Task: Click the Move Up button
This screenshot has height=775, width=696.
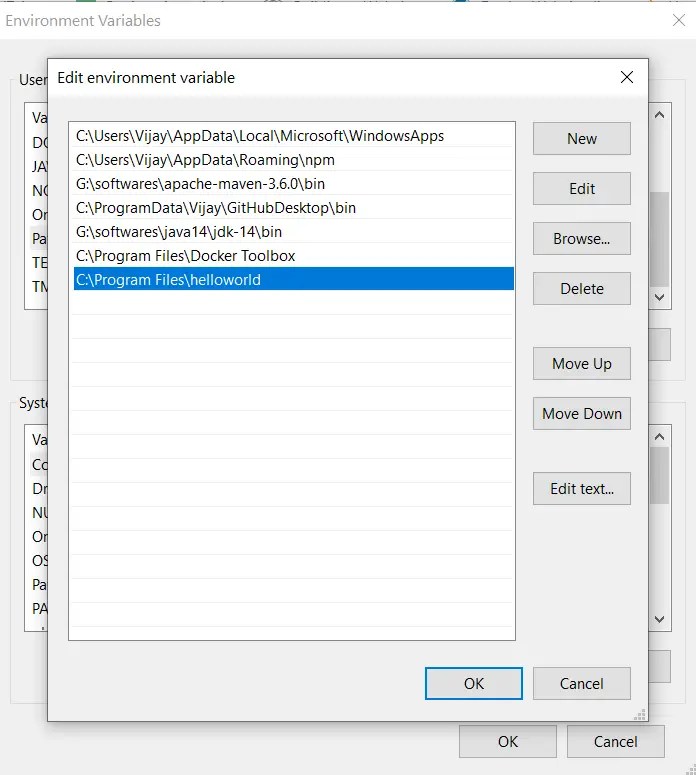Action: [581, 364]
